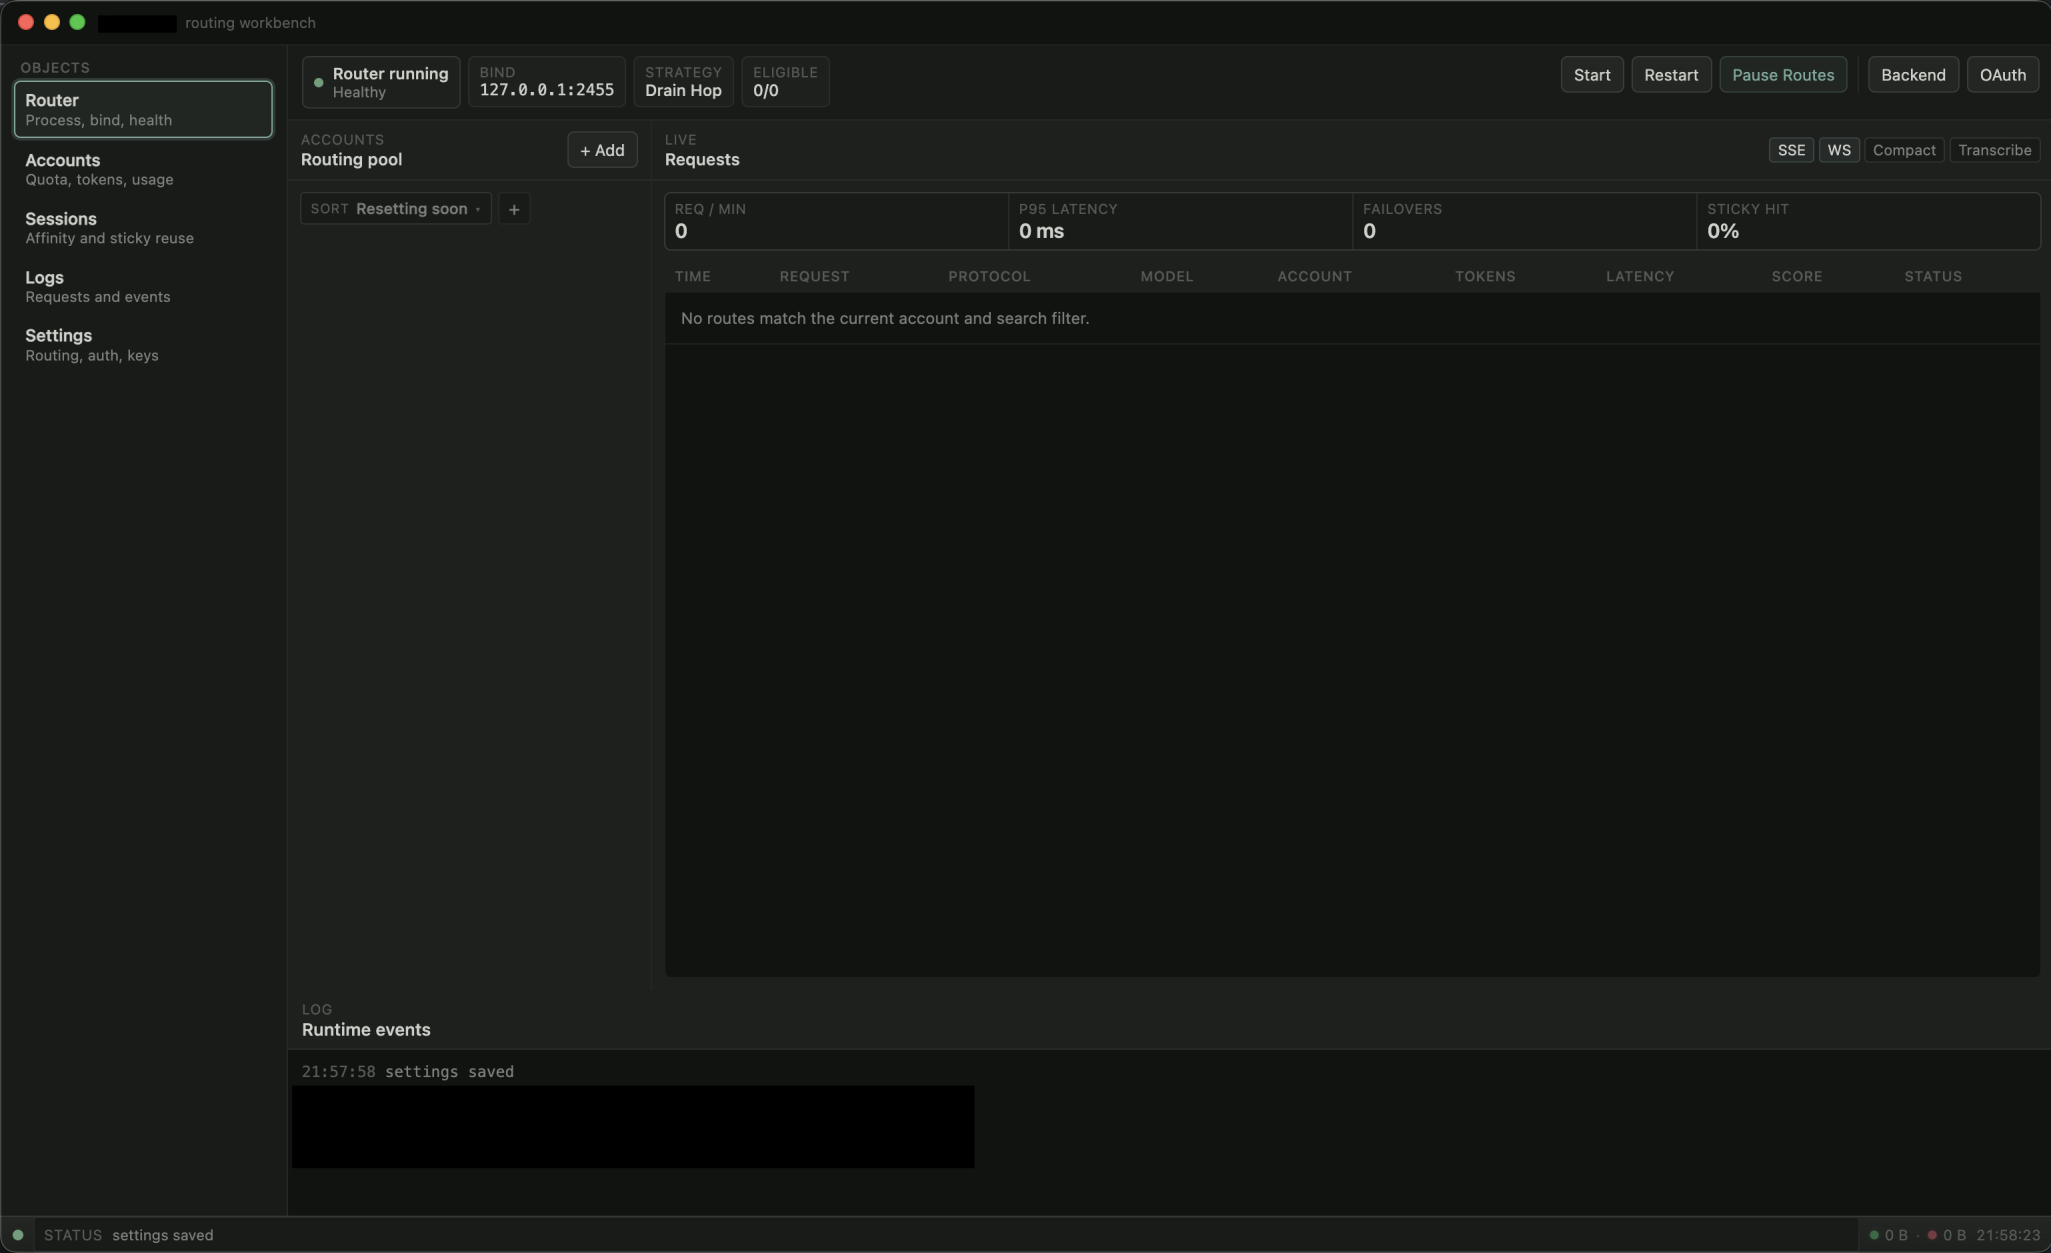Open the OAuth panel
This screenshot has width=2051, height=1253.
[2002, 75]
